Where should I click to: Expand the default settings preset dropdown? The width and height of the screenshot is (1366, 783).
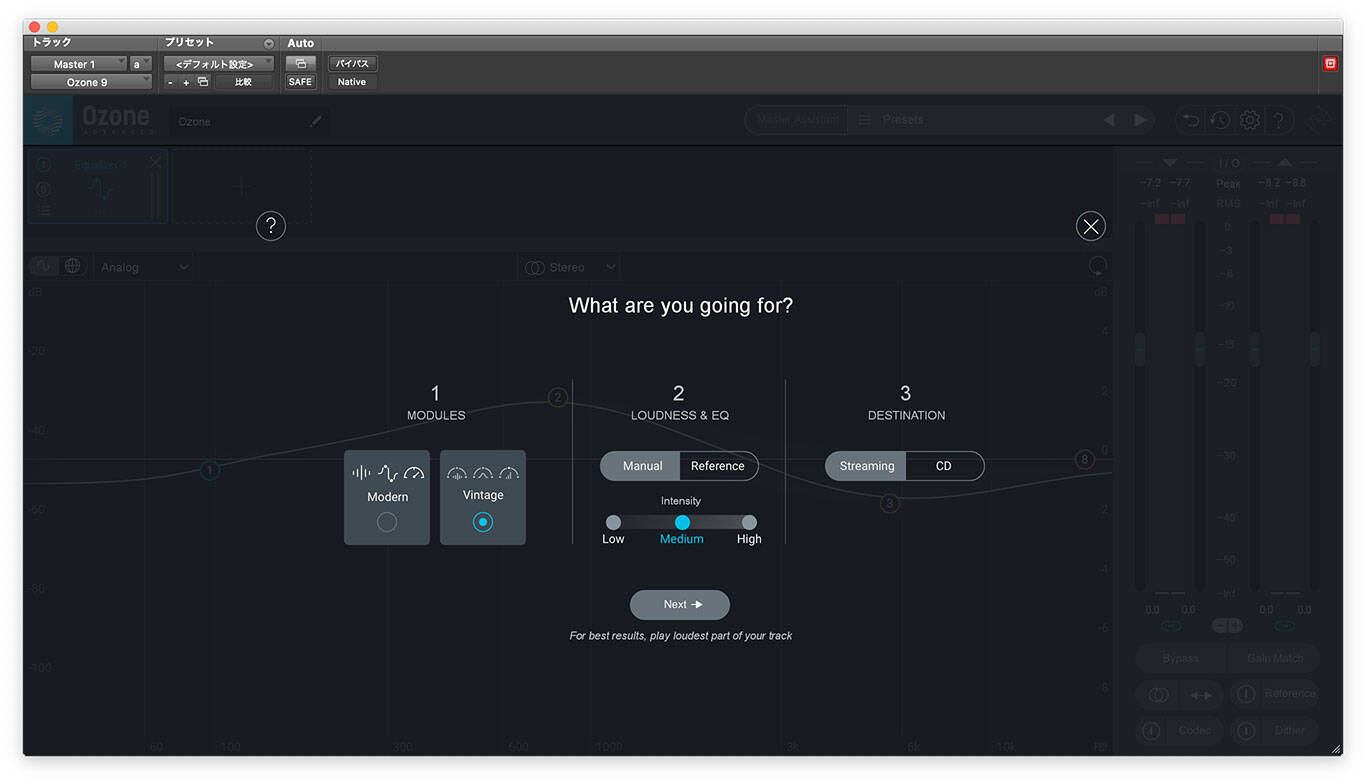point(218,64)
